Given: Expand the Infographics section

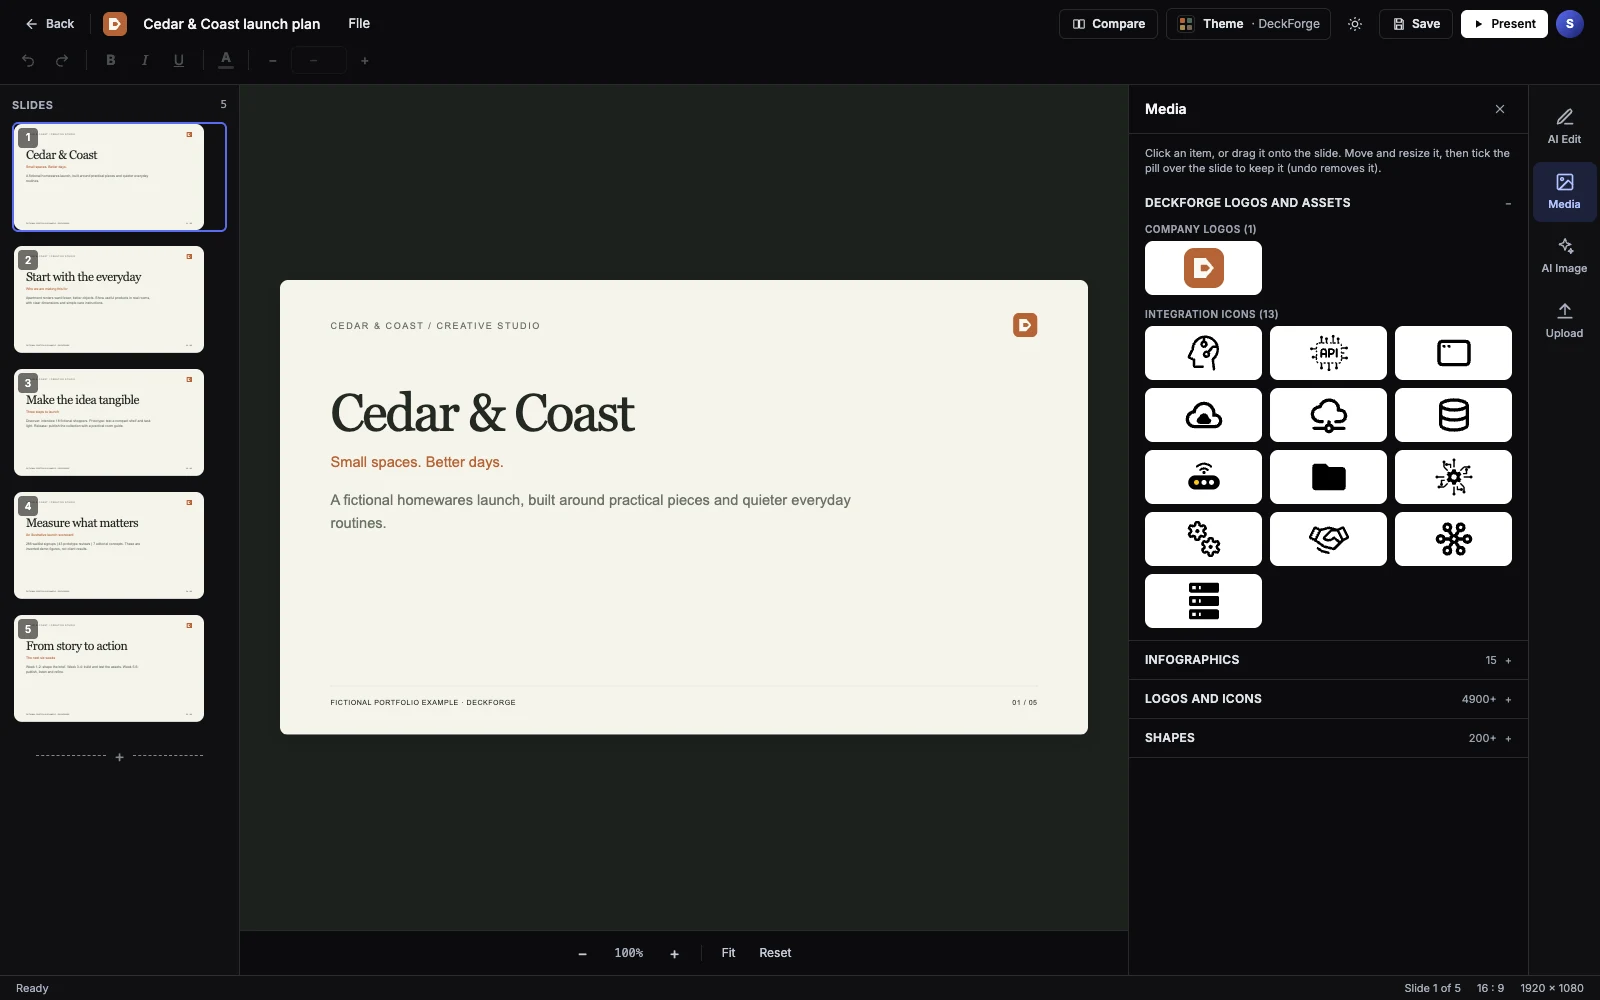Looking at the screenshot, I should pos(1328,660).
